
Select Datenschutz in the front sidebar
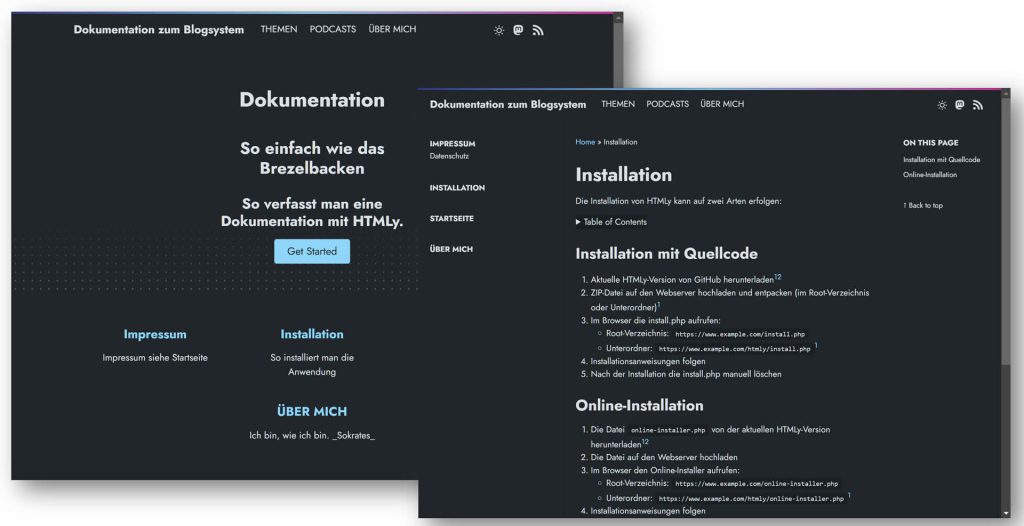coord(449,156)
